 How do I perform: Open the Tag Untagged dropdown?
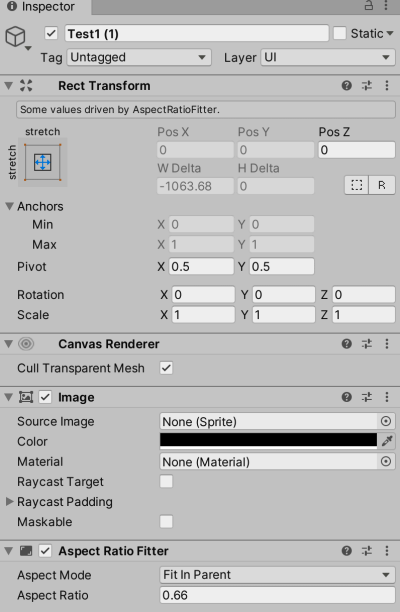pyautogui.click(x=139, y=57)
